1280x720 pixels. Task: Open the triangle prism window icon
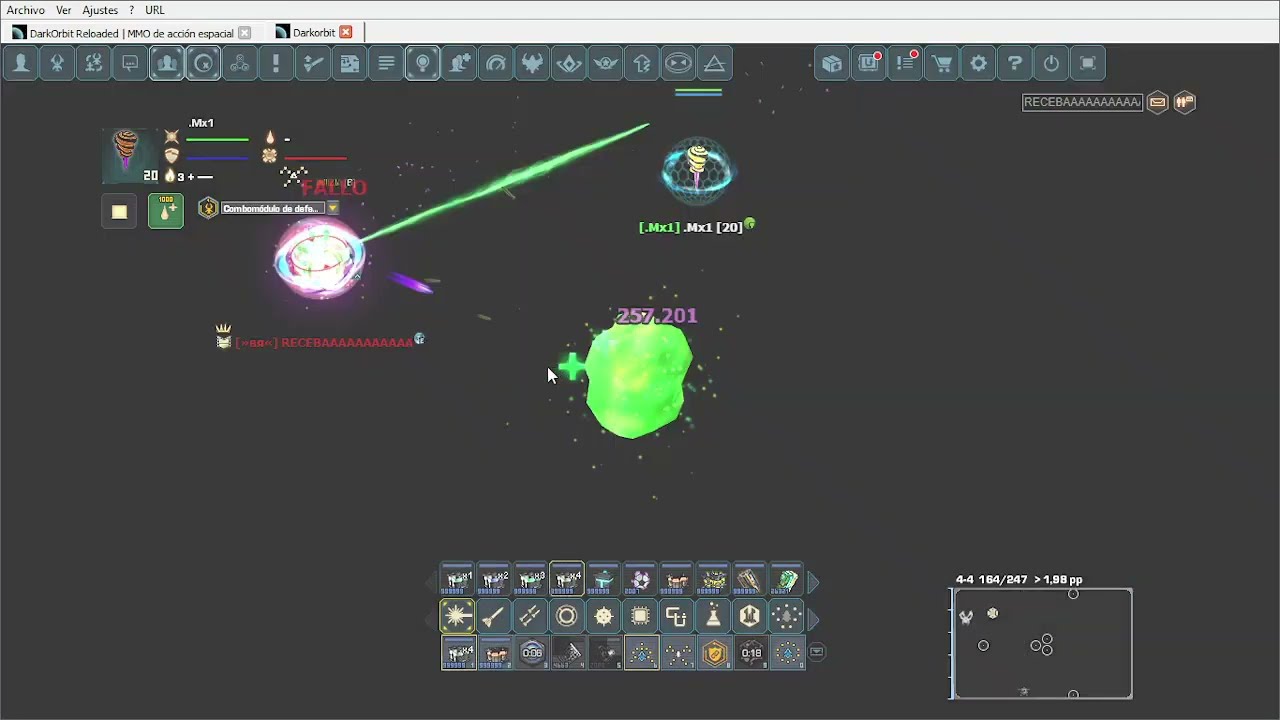coord(715,63)
